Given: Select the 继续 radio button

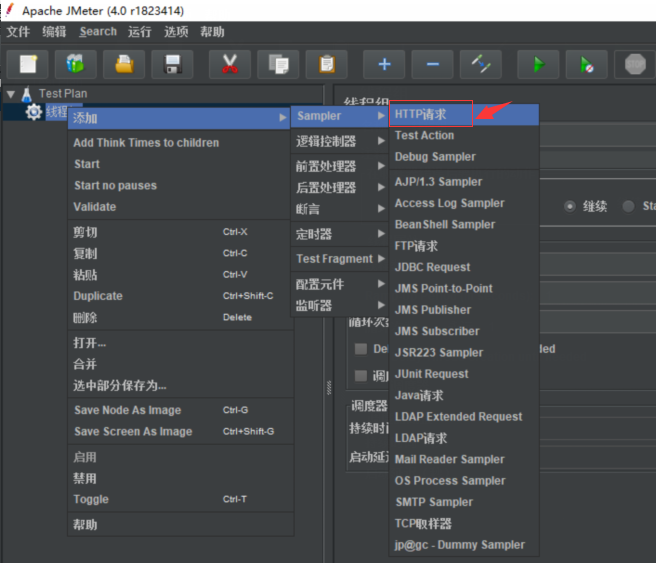Looking at the screenshot, I should coord(569,206).
